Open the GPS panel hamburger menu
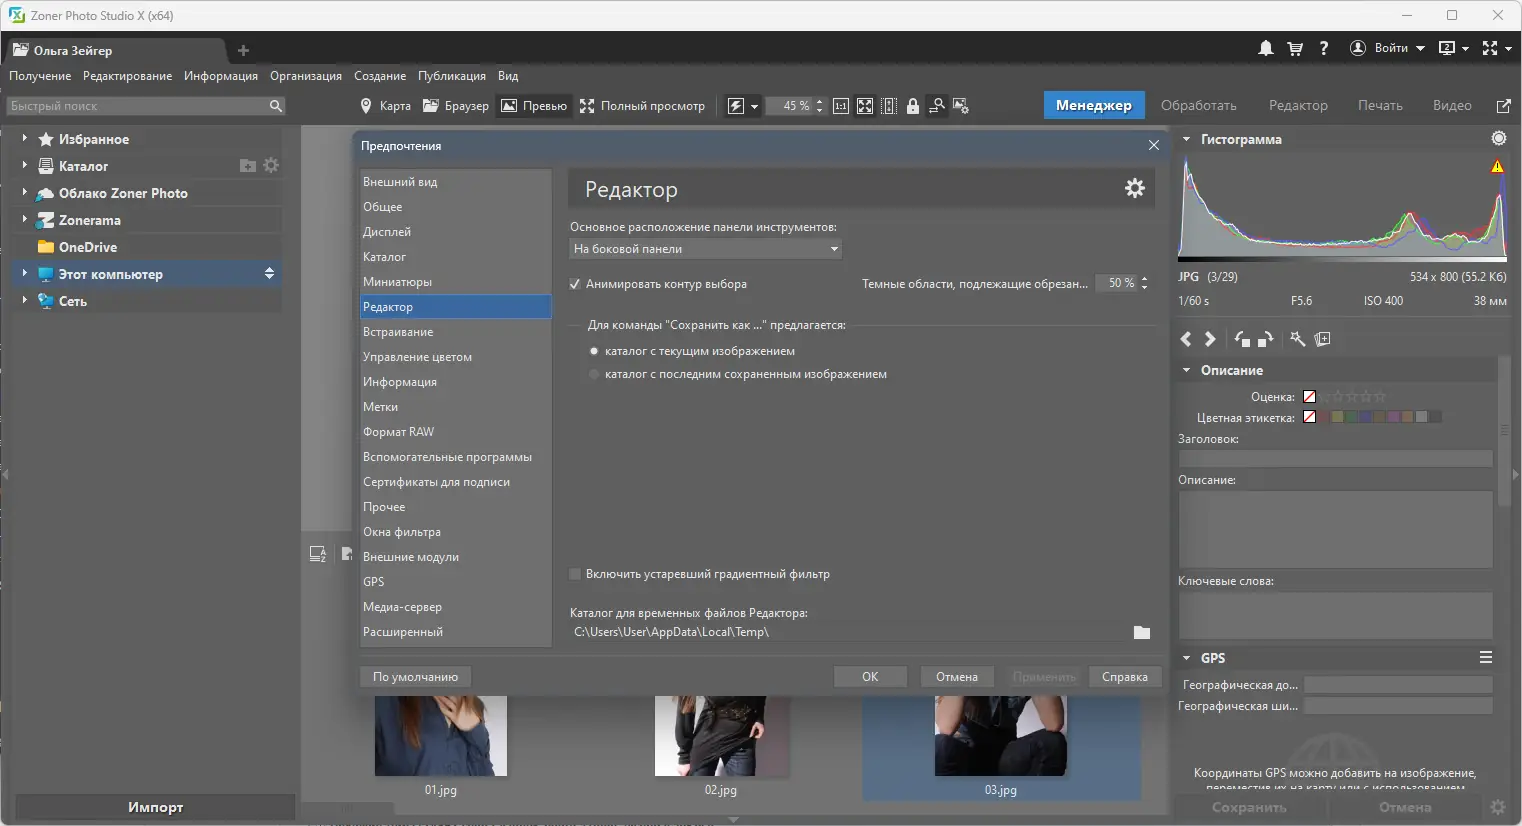 coord(1485,658)
